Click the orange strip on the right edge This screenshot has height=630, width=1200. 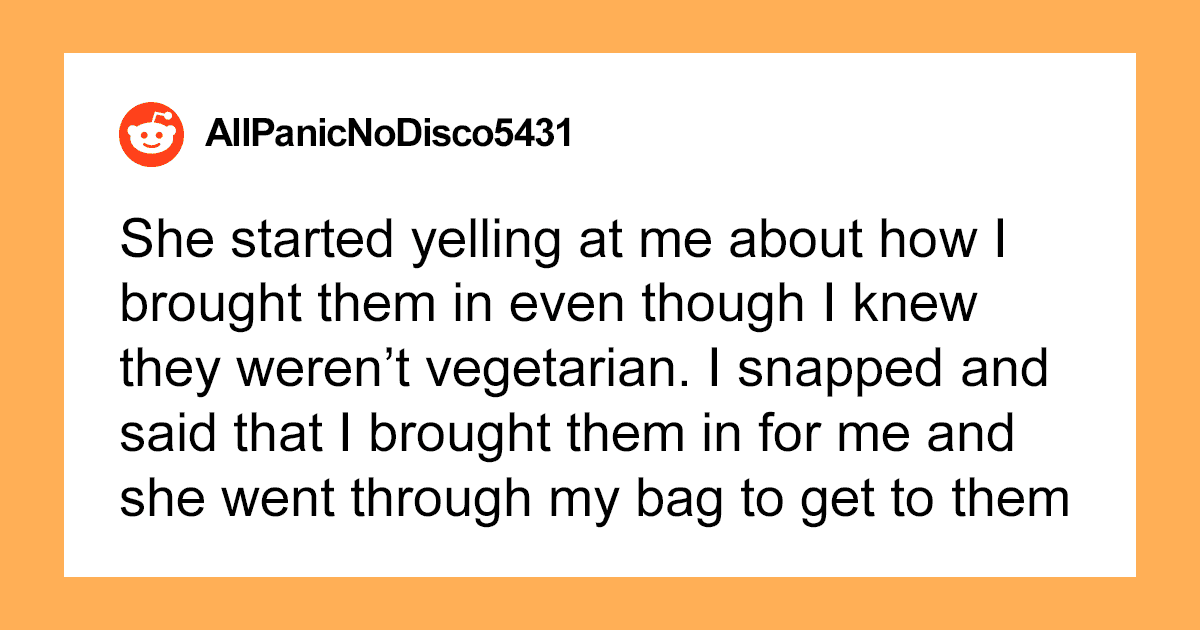coord(1168,315)
